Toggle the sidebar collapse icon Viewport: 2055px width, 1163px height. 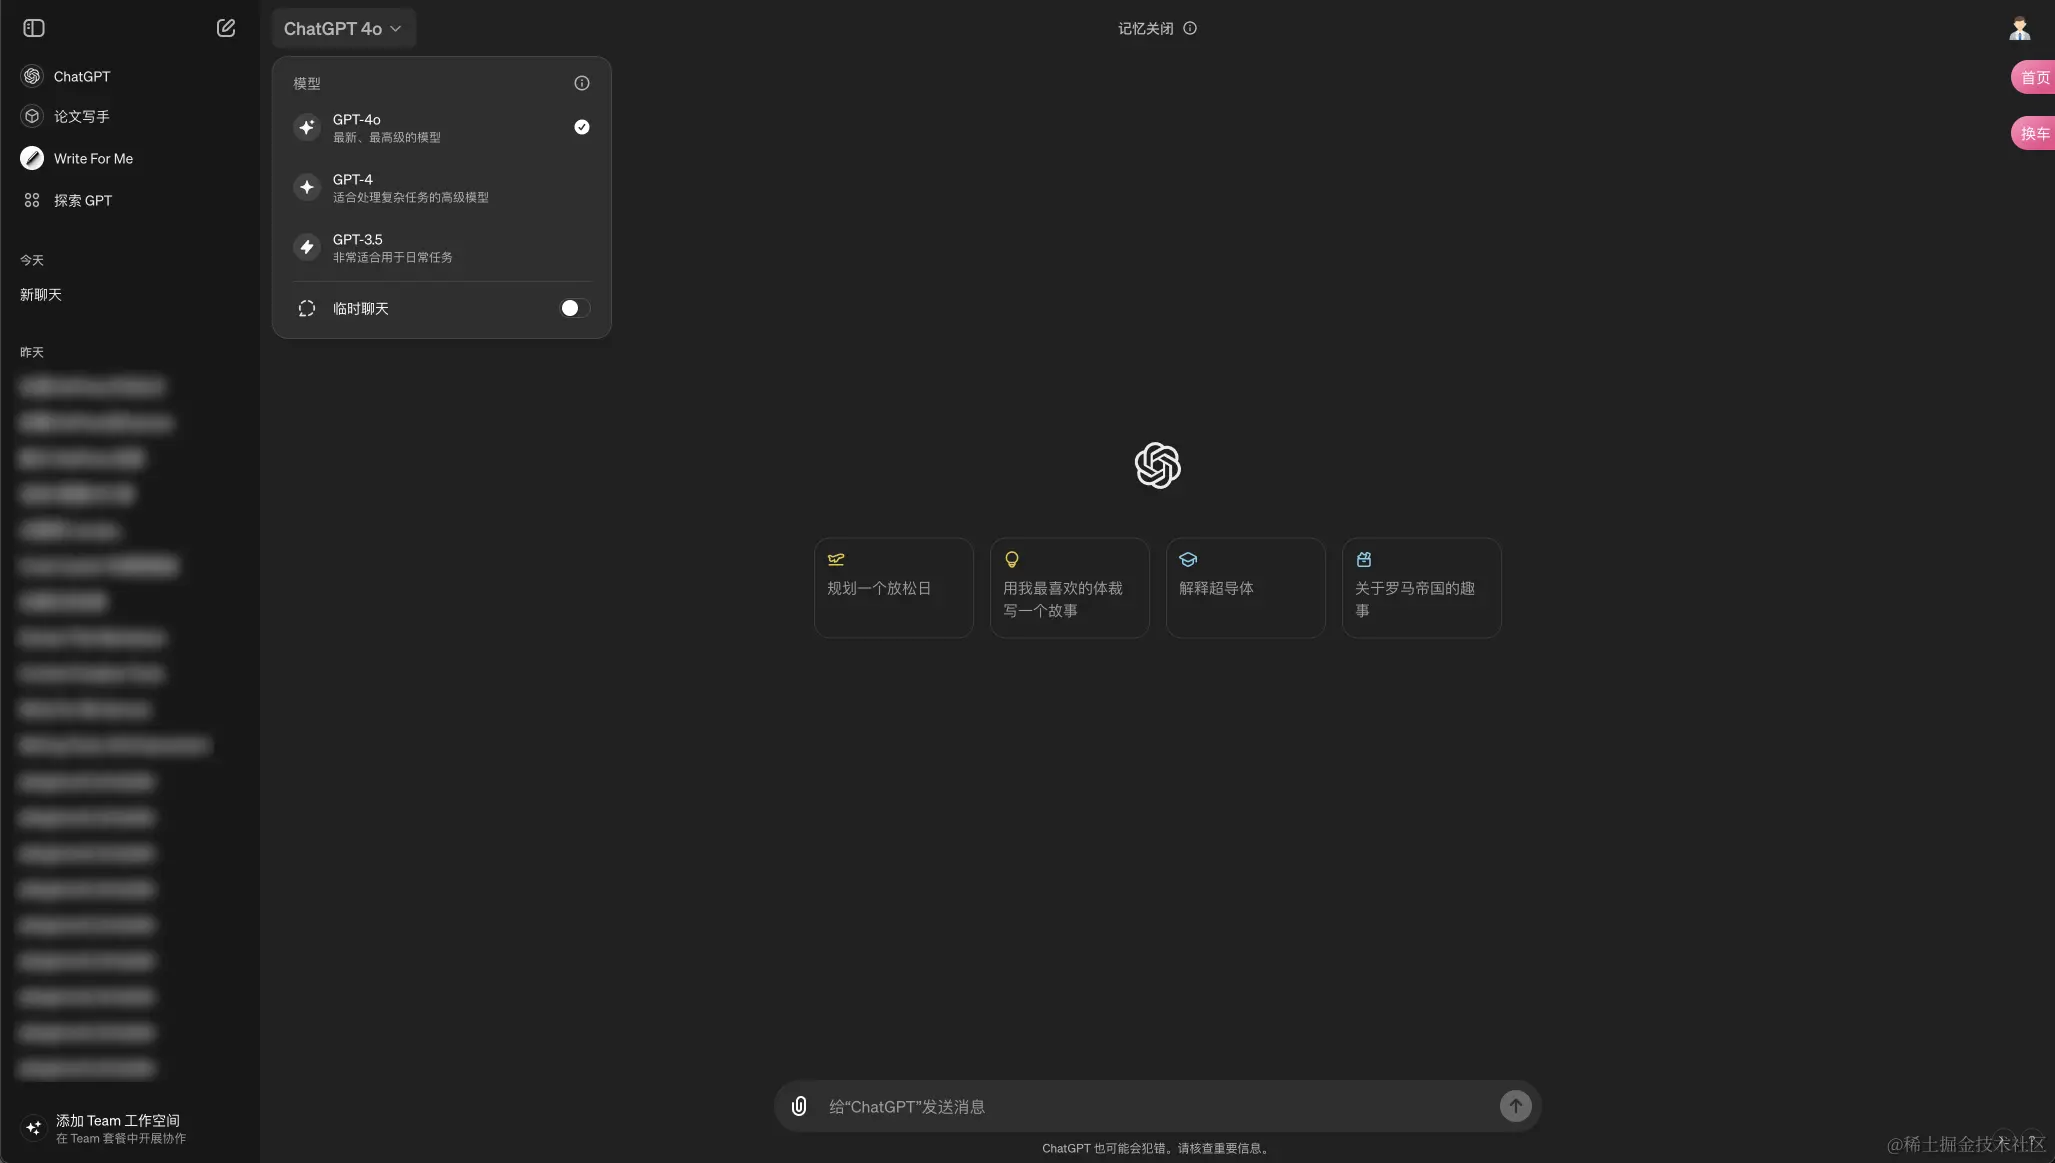(33, 28)
